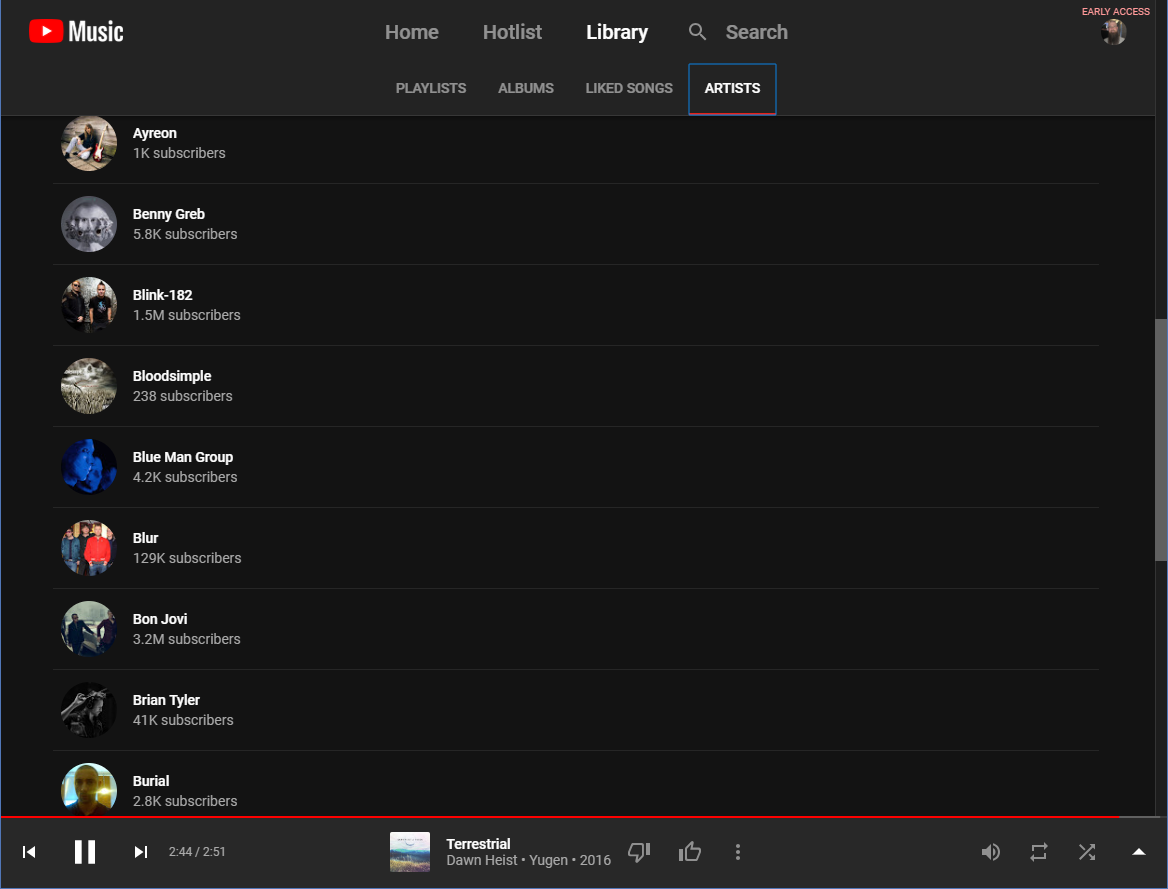
Task: Open the Ayreon artist avatar
Action: click(x=89, y=143)
